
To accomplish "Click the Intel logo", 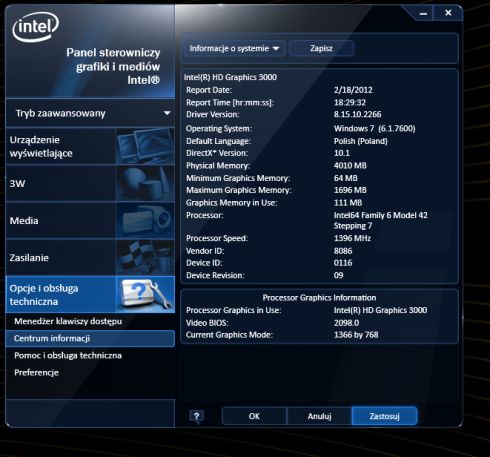I will 36,27.
